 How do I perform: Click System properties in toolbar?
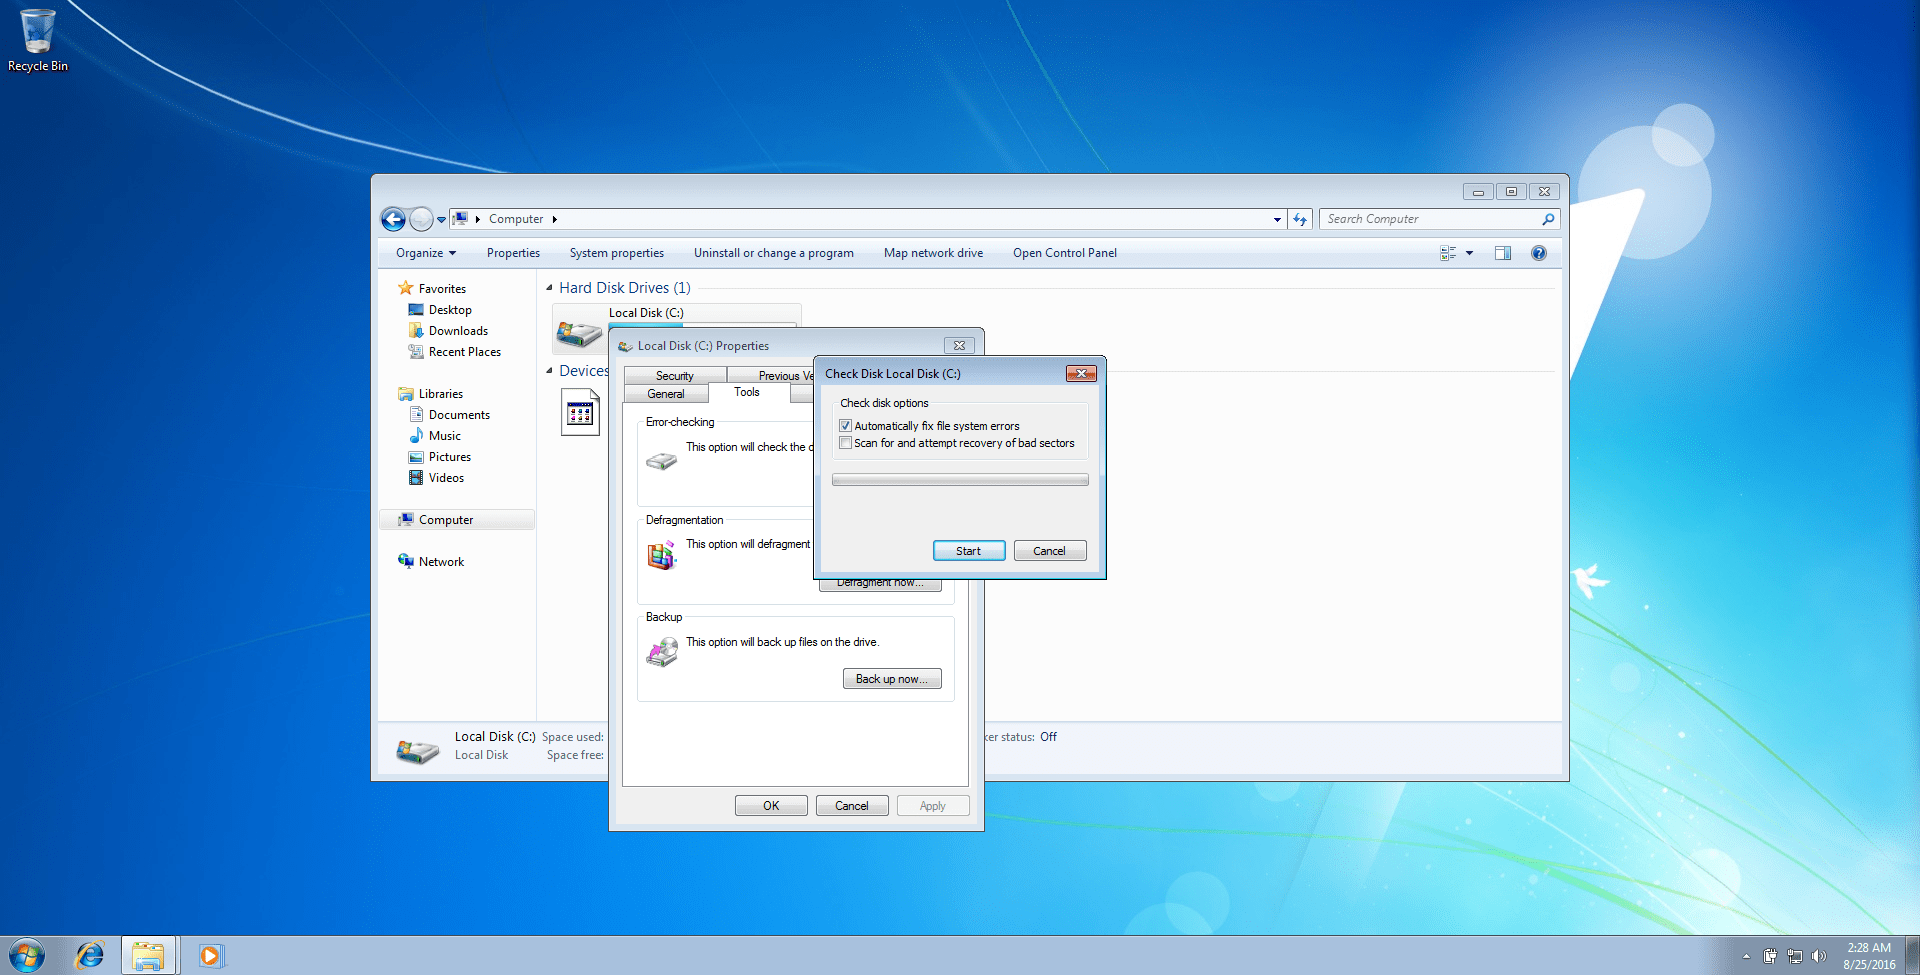617,253
